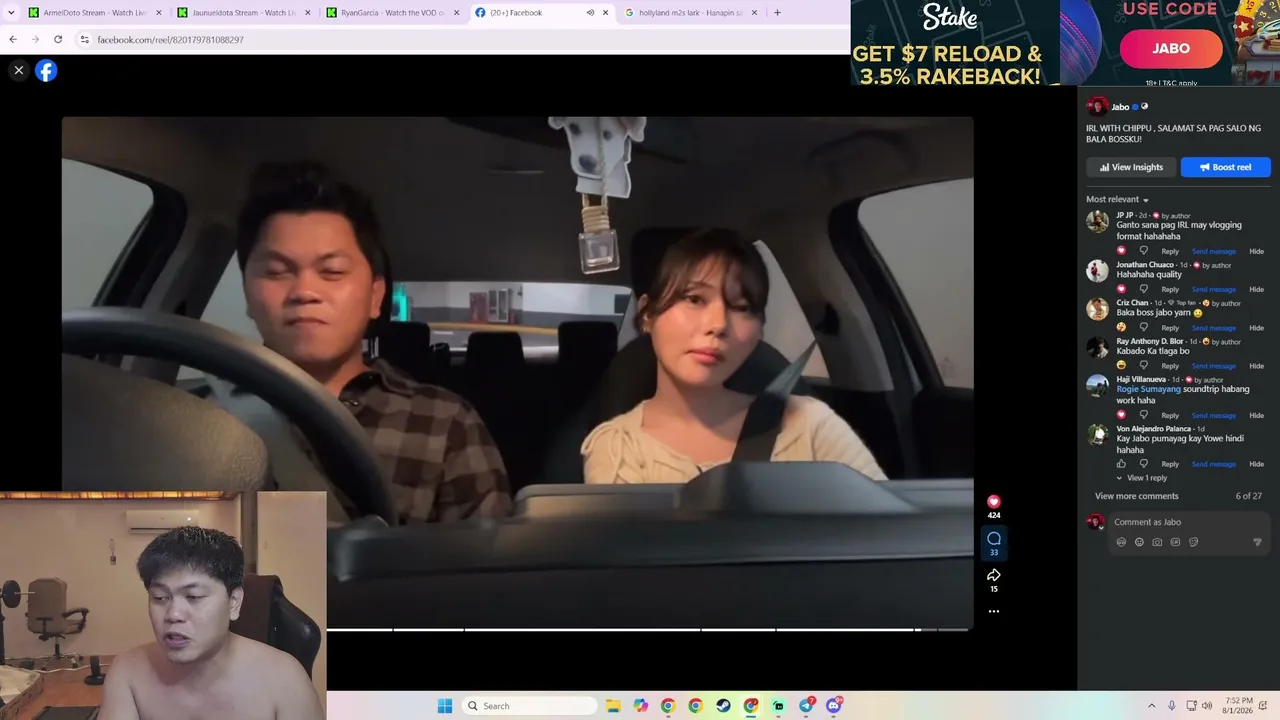
Task: Close the reel viewer with the X button
Action: coord(18,70)
